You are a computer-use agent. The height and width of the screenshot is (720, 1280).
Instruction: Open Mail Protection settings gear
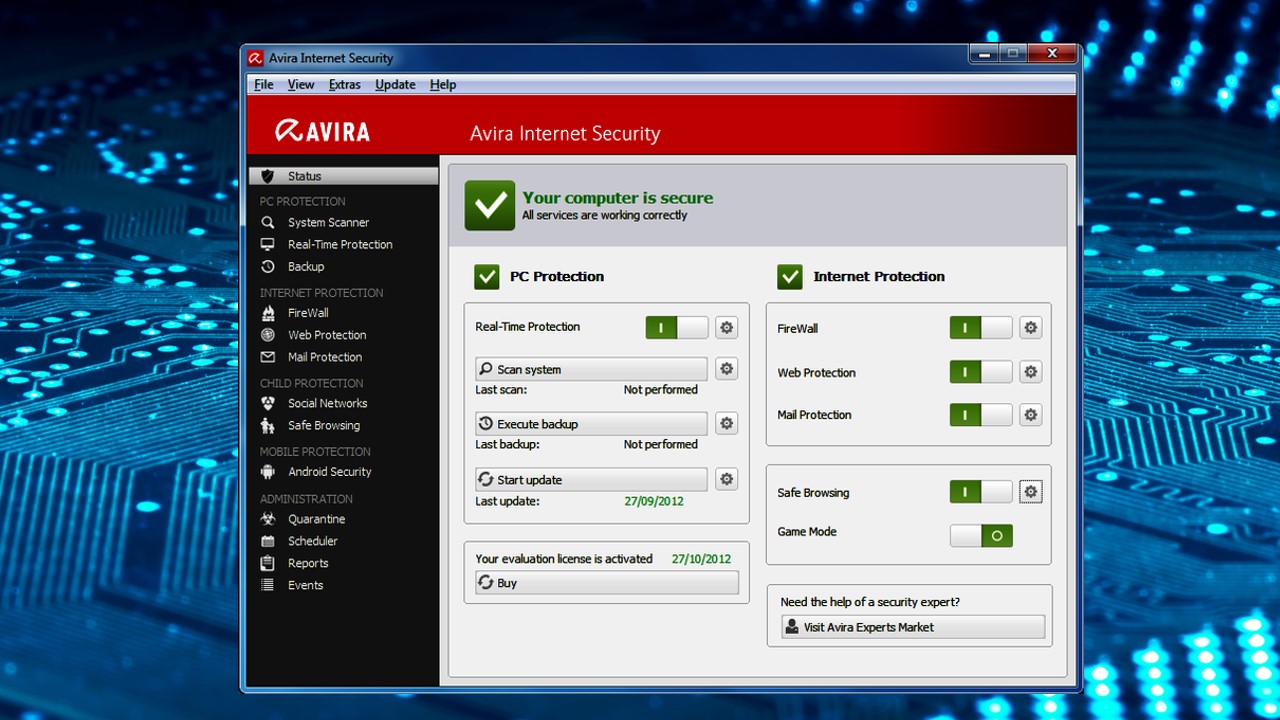[1031, 414]
